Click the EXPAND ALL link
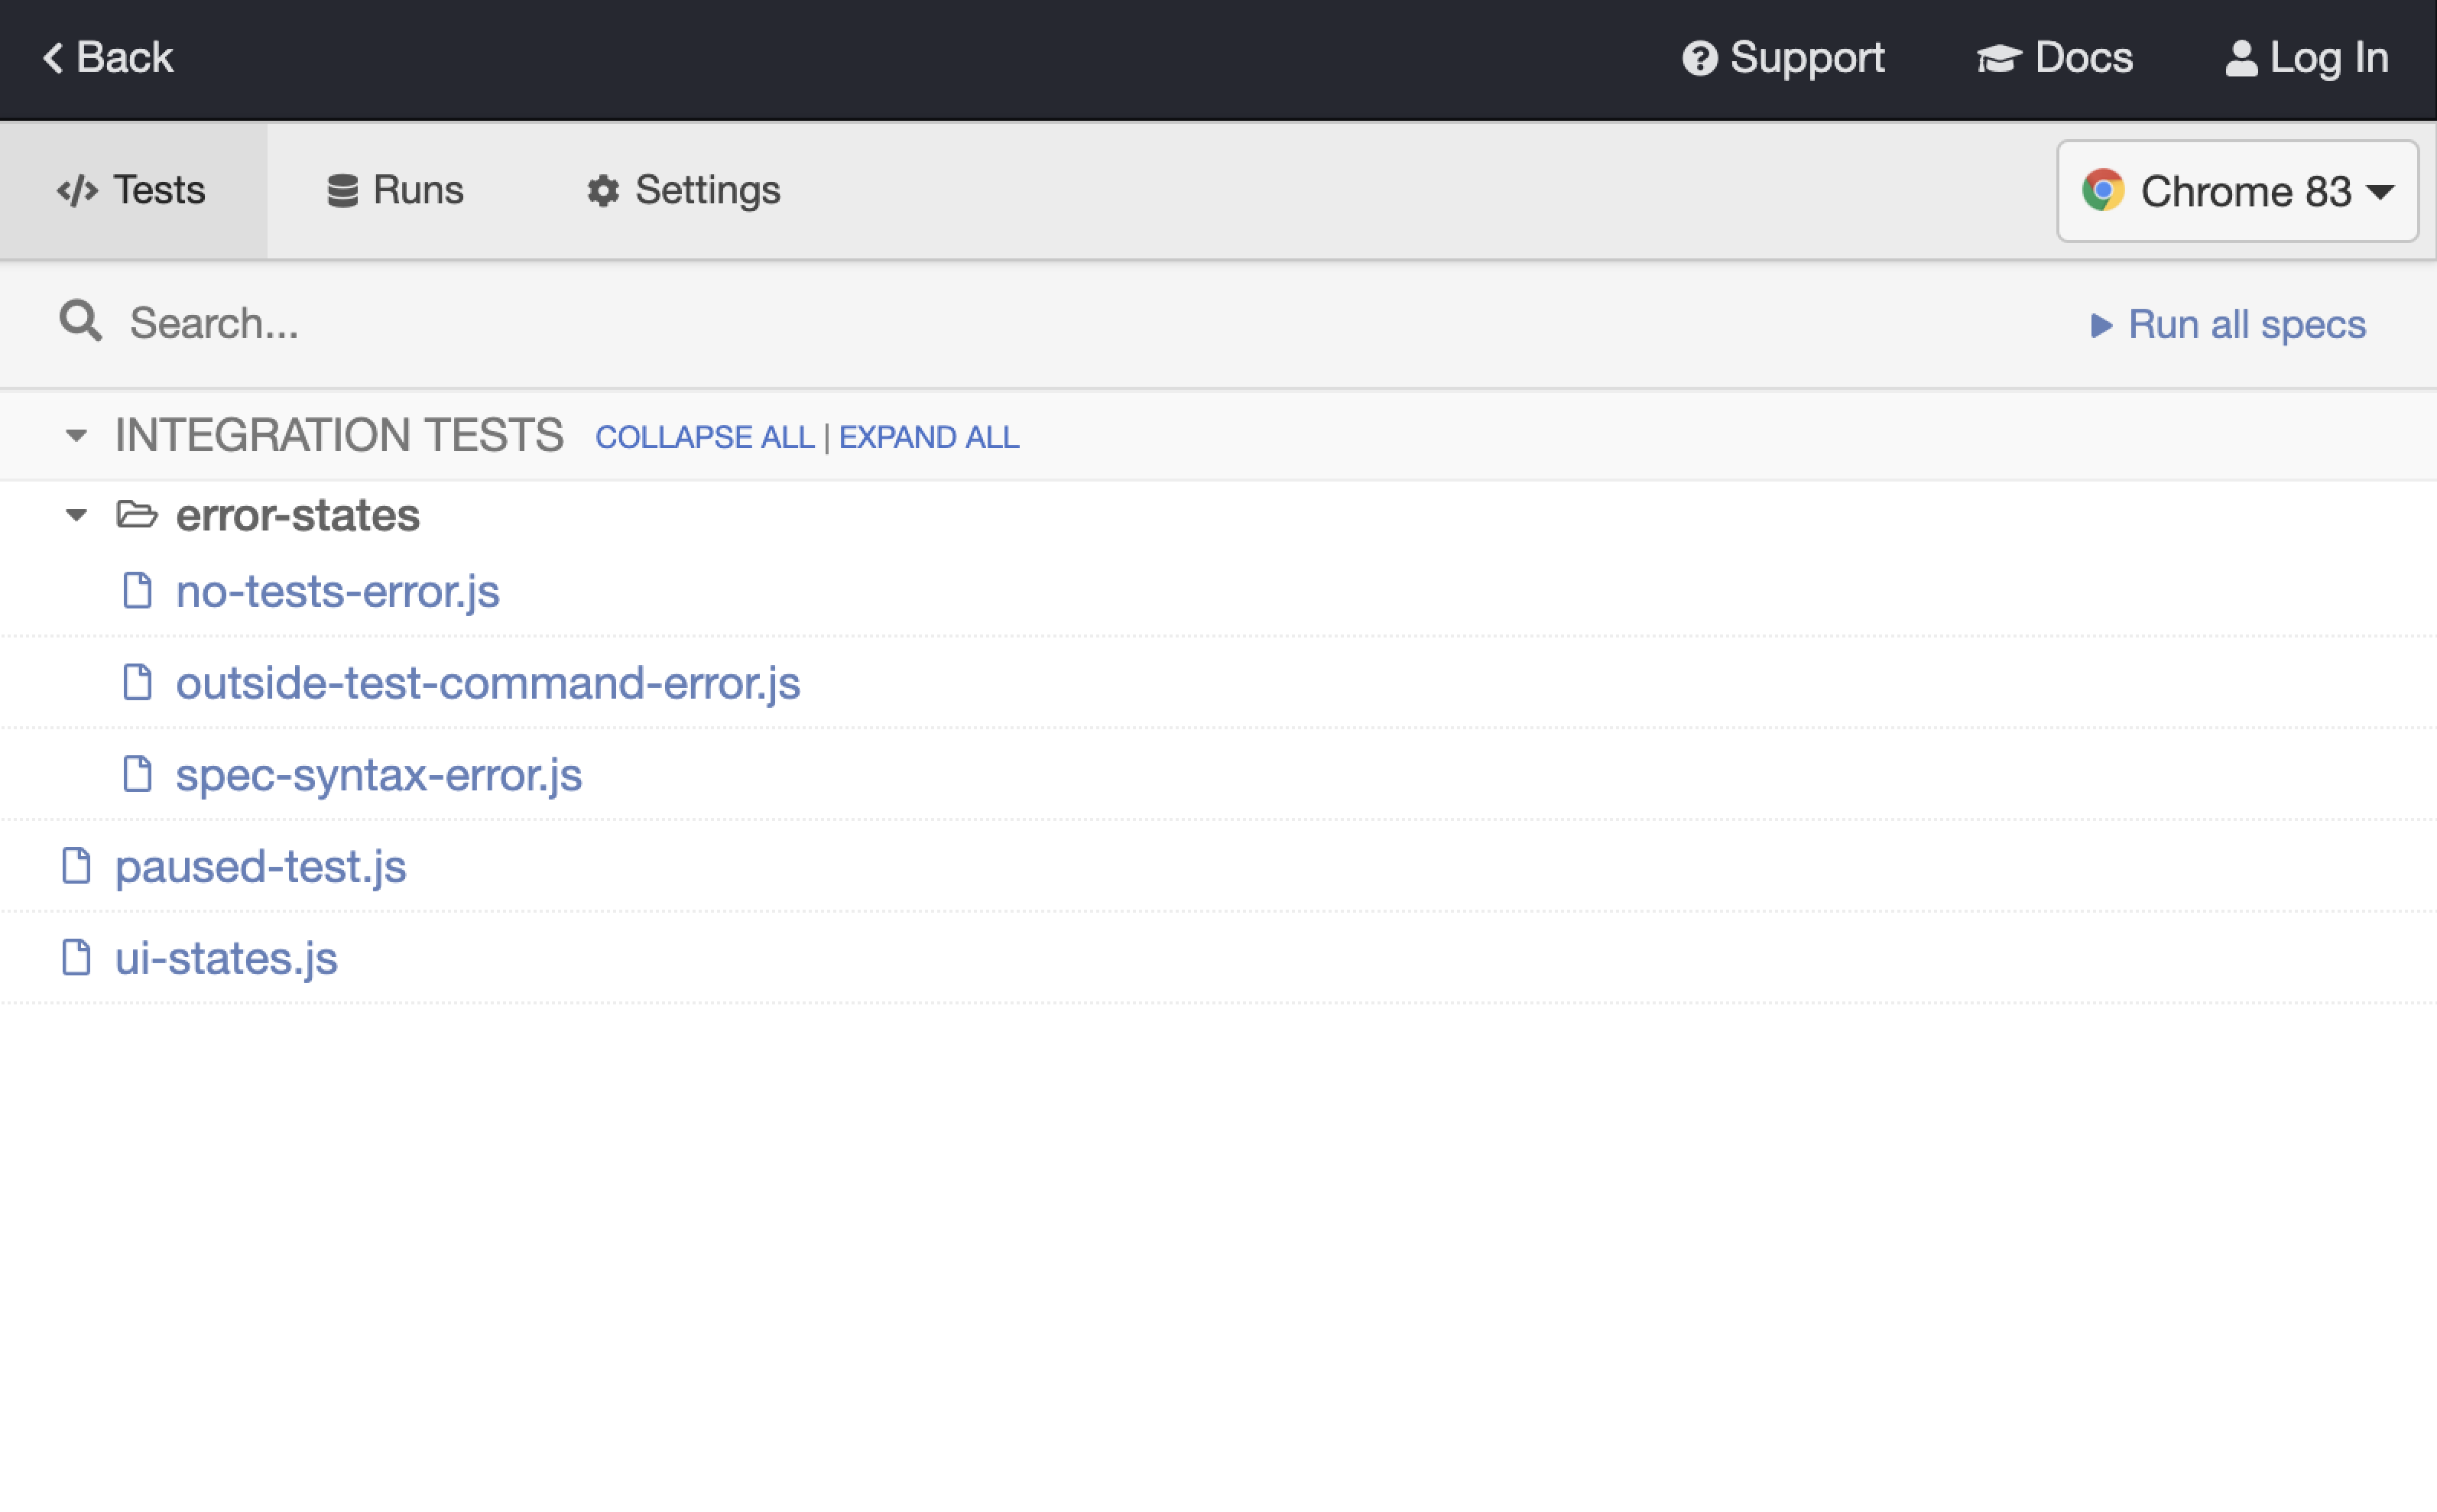 pos(928,436)
